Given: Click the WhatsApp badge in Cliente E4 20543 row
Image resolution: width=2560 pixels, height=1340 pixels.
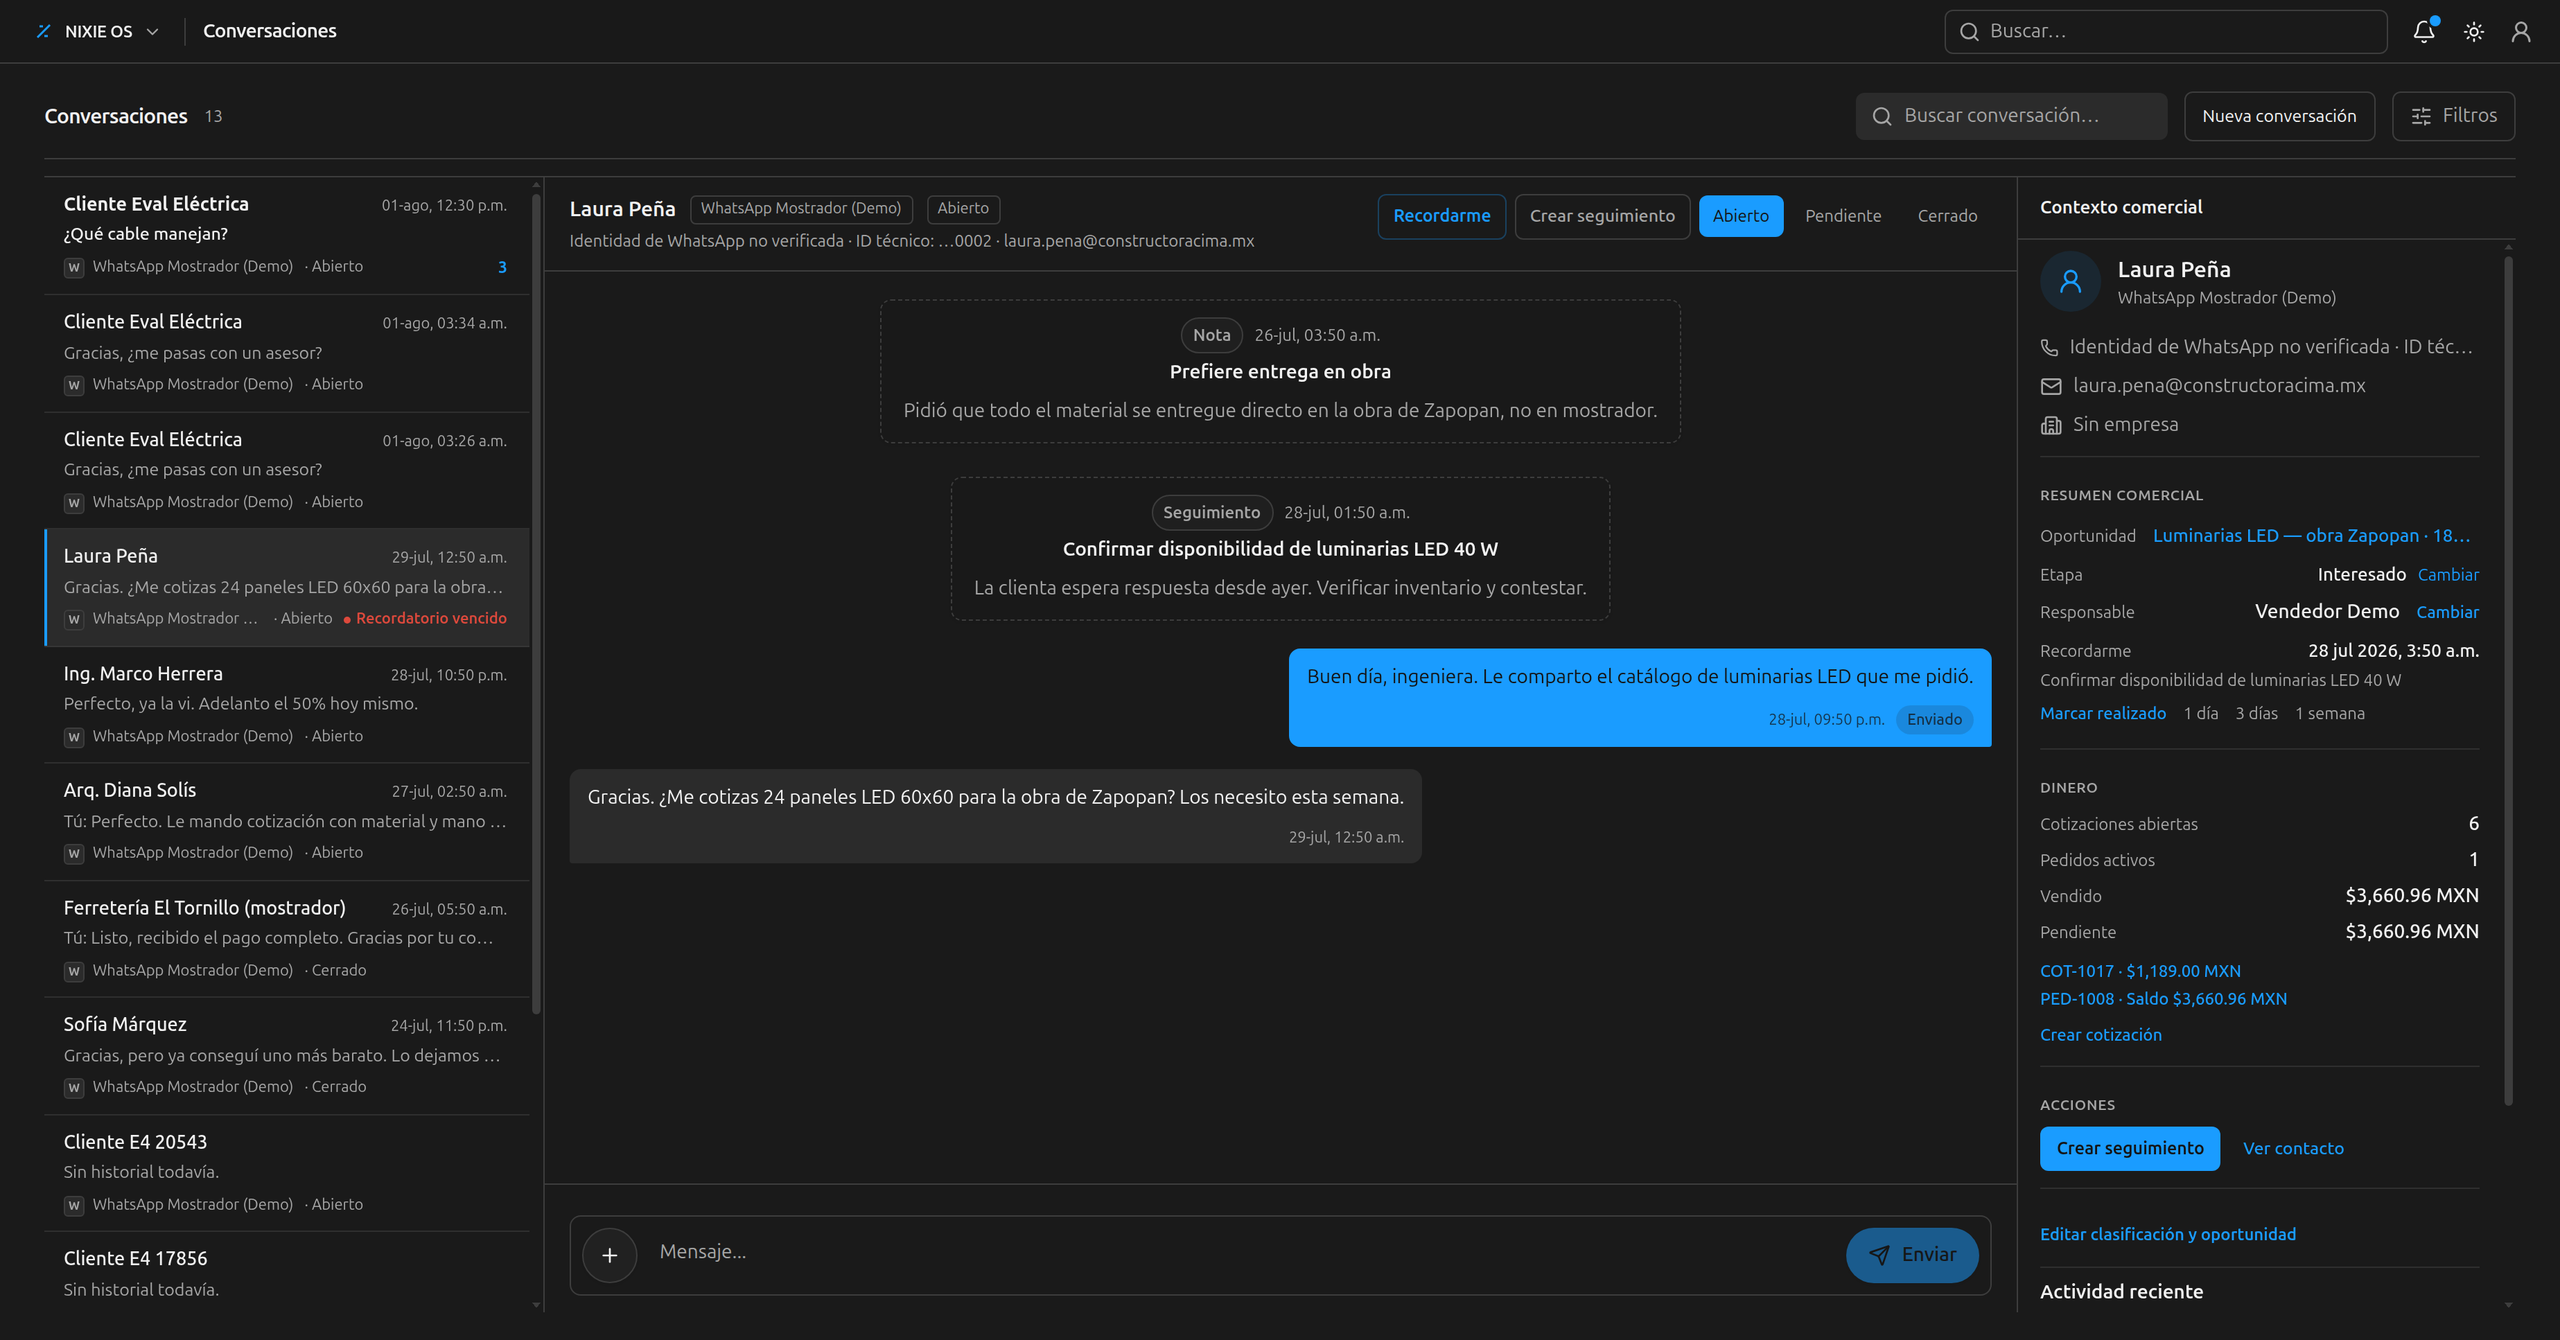Looking at the screenshot, I should (74, 1205).
